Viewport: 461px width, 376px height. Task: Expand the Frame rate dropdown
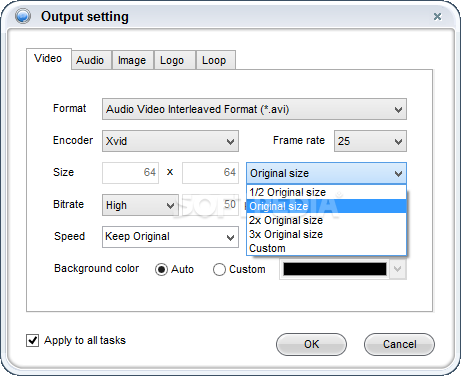pos(370,141)
